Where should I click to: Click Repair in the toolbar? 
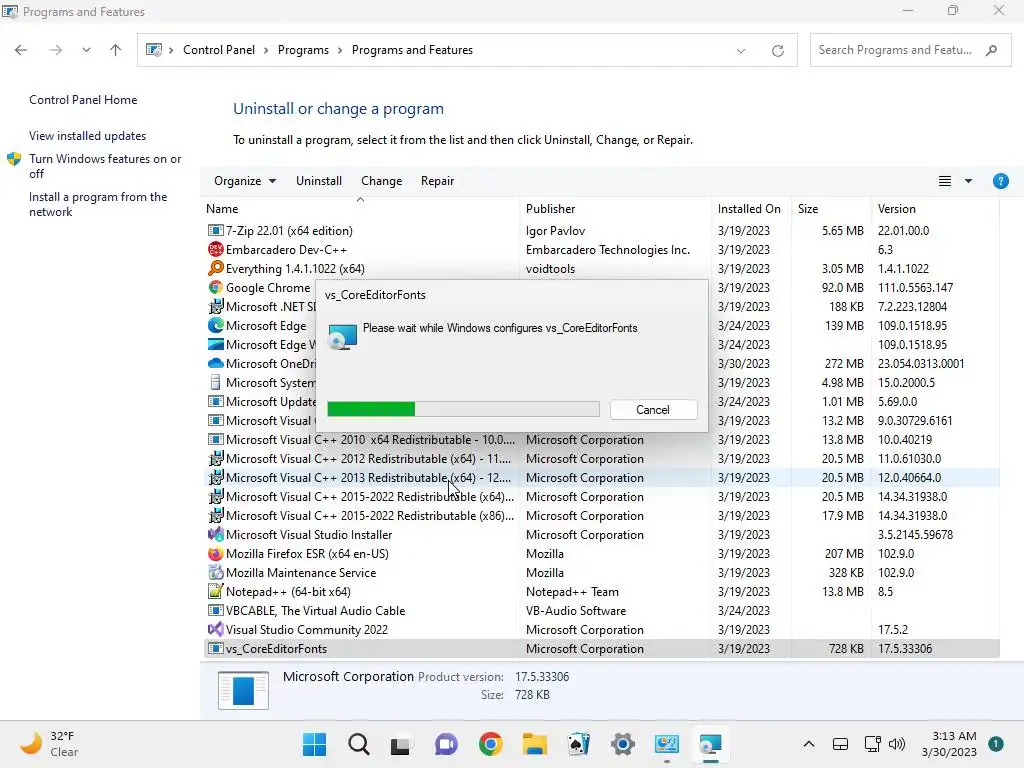tap(437, 181)
